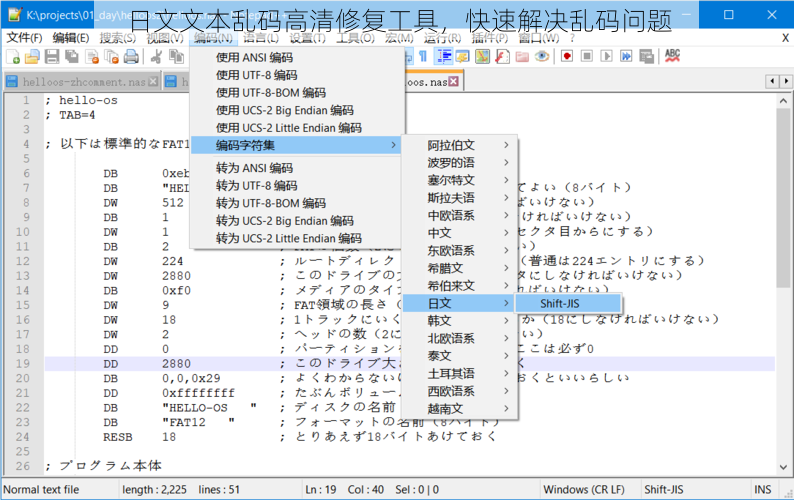Click the Open file folder icon

tap(32, 56)
